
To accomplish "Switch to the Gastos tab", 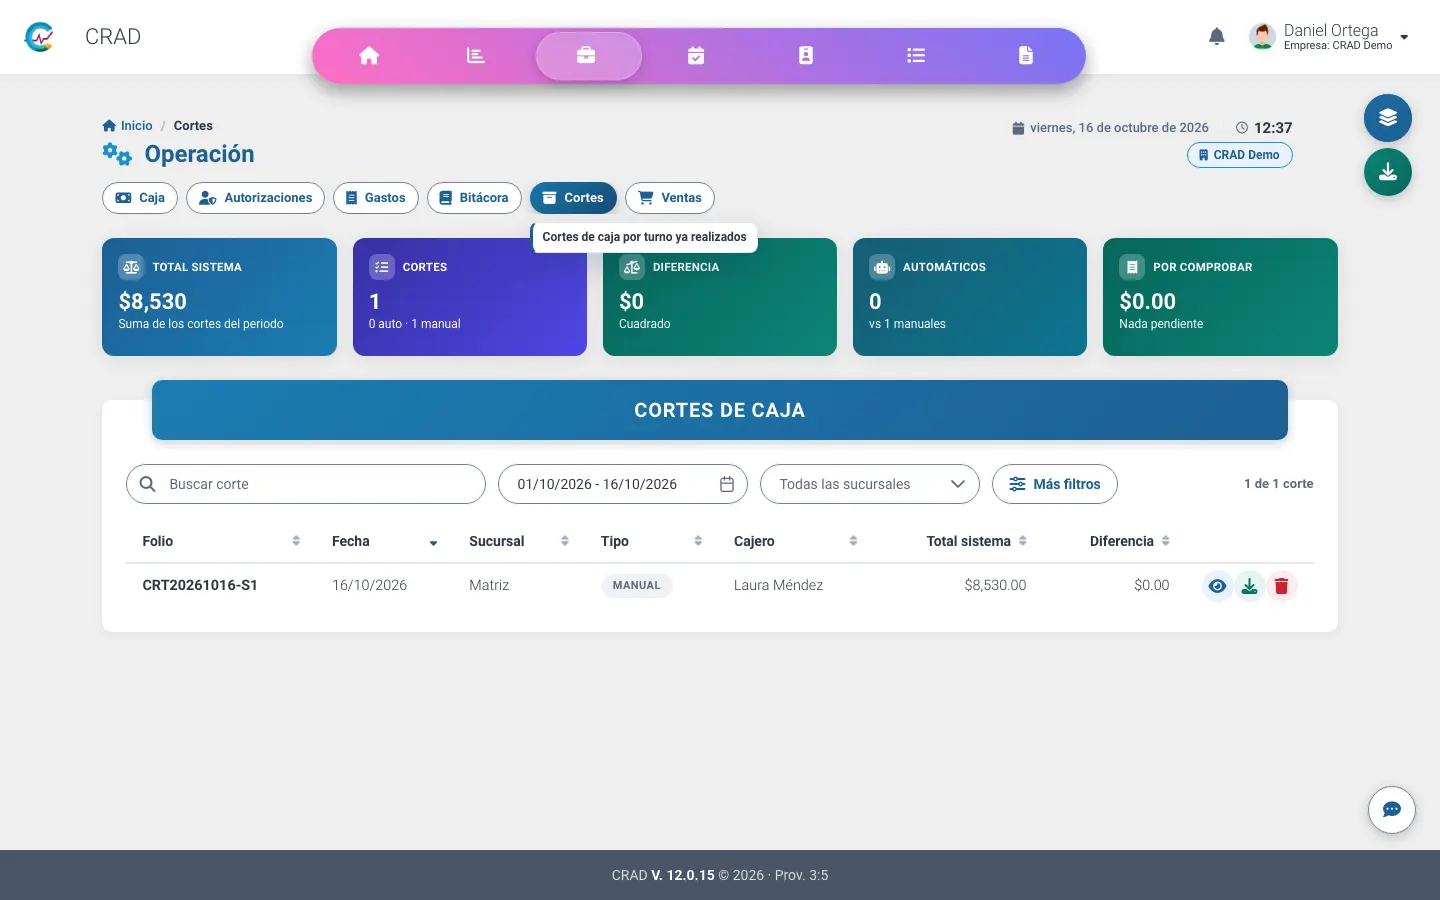I will pos(376,198).
